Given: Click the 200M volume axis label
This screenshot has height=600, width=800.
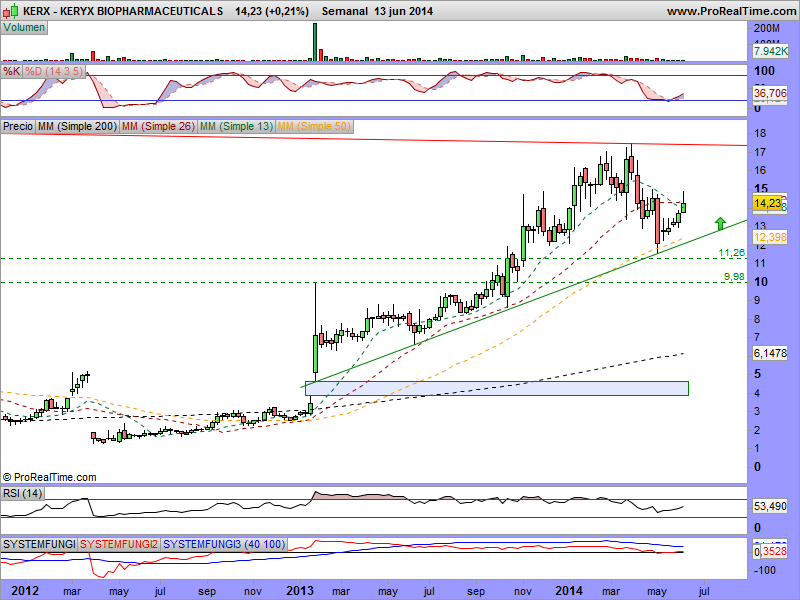Looking at the screenshot, I should 767,29.
